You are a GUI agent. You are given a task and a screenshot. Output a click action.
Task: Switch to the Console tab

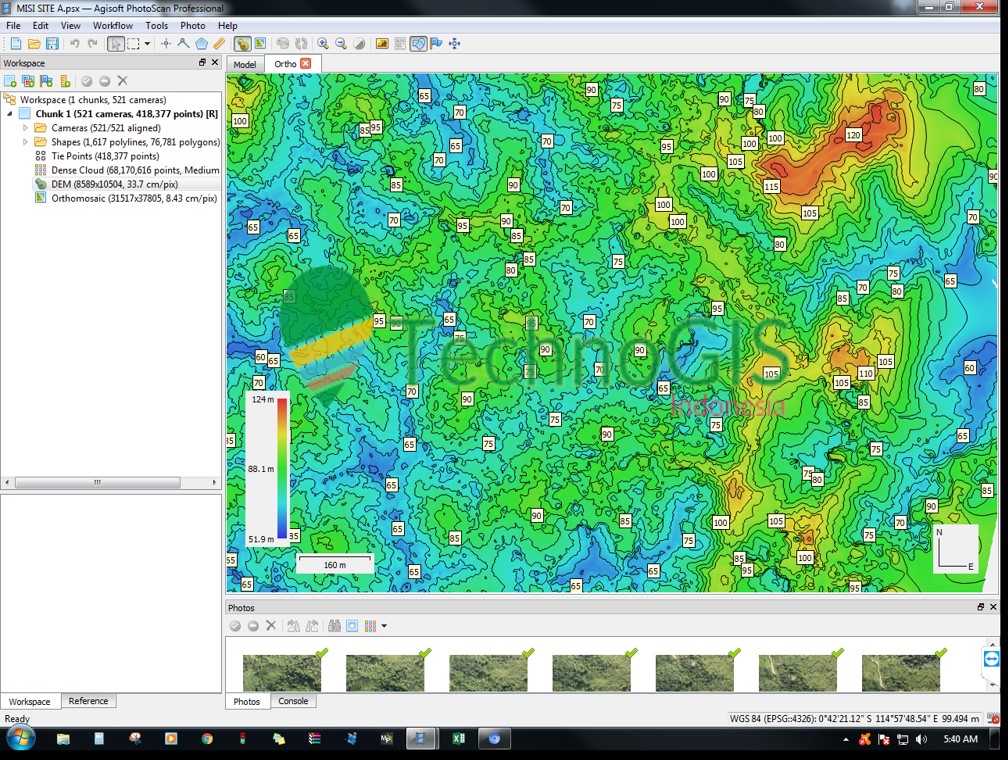click(x=293, y=701)
